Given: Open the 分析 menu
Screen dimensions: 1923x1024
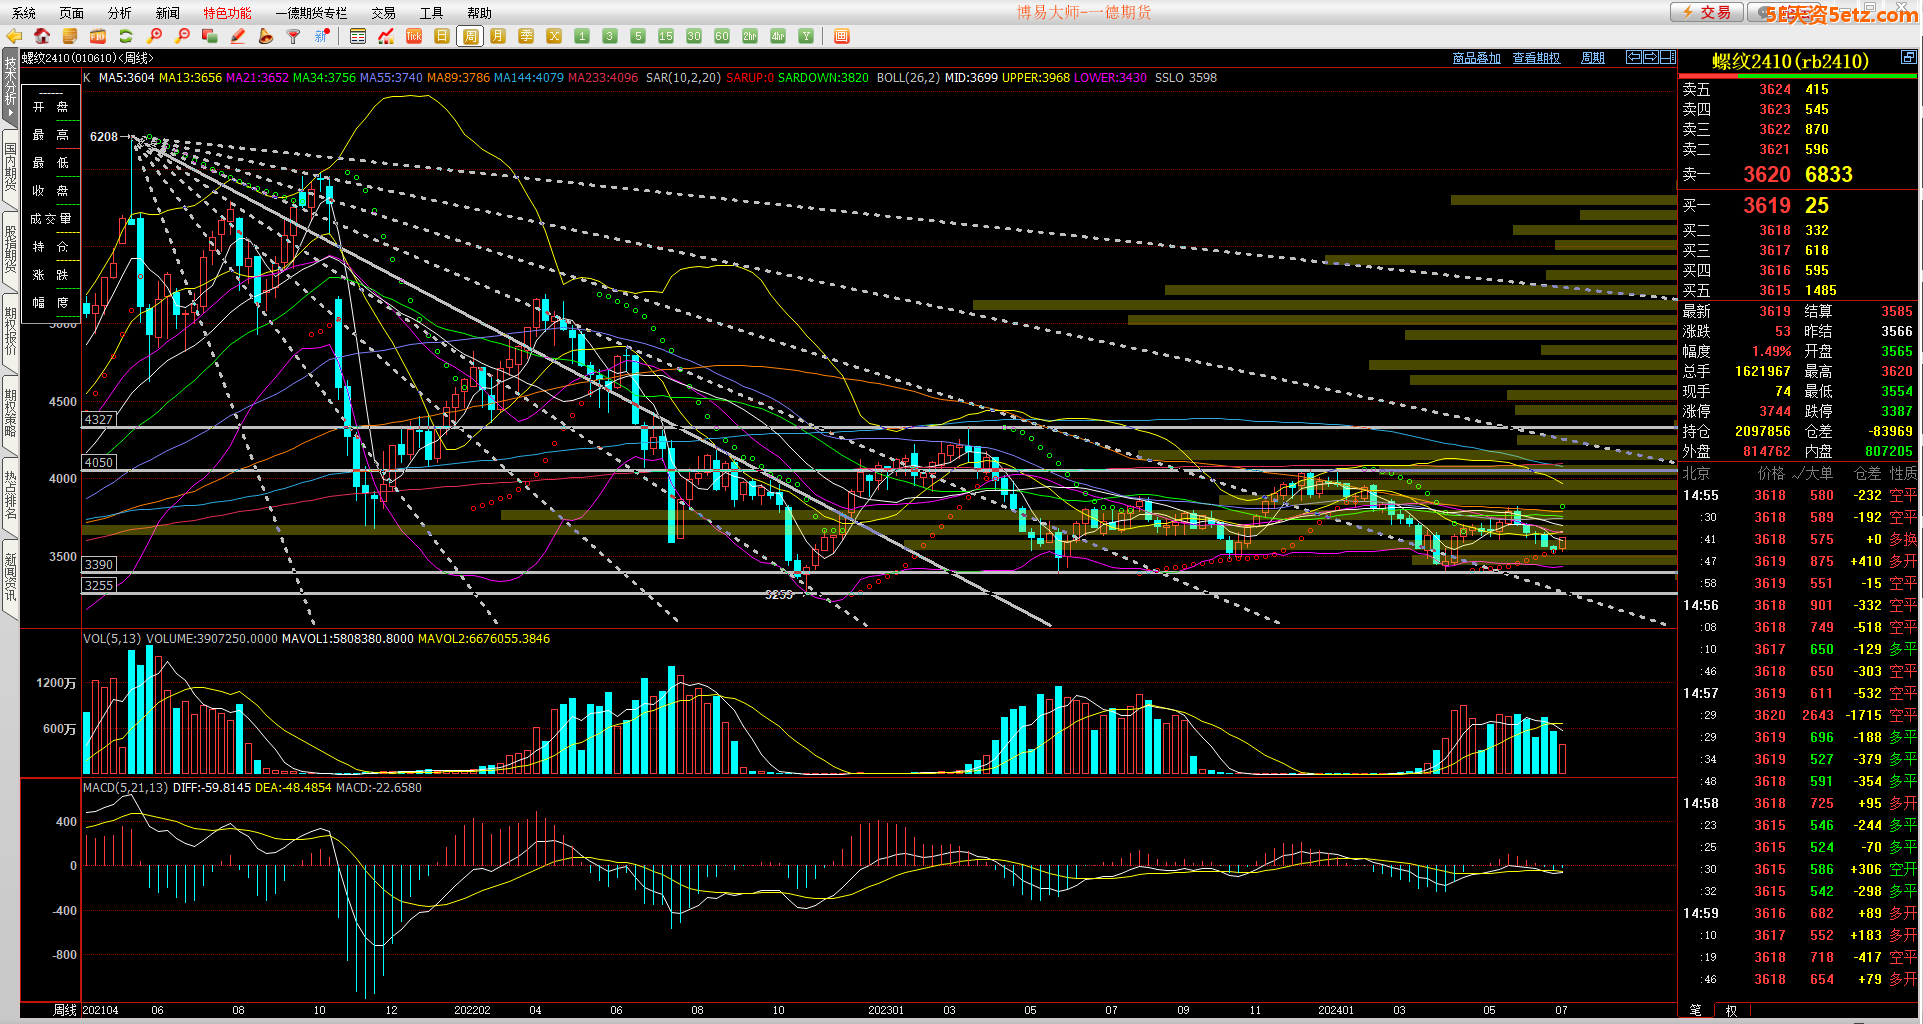Looking at the screenshot, I should tap(120, 13).
